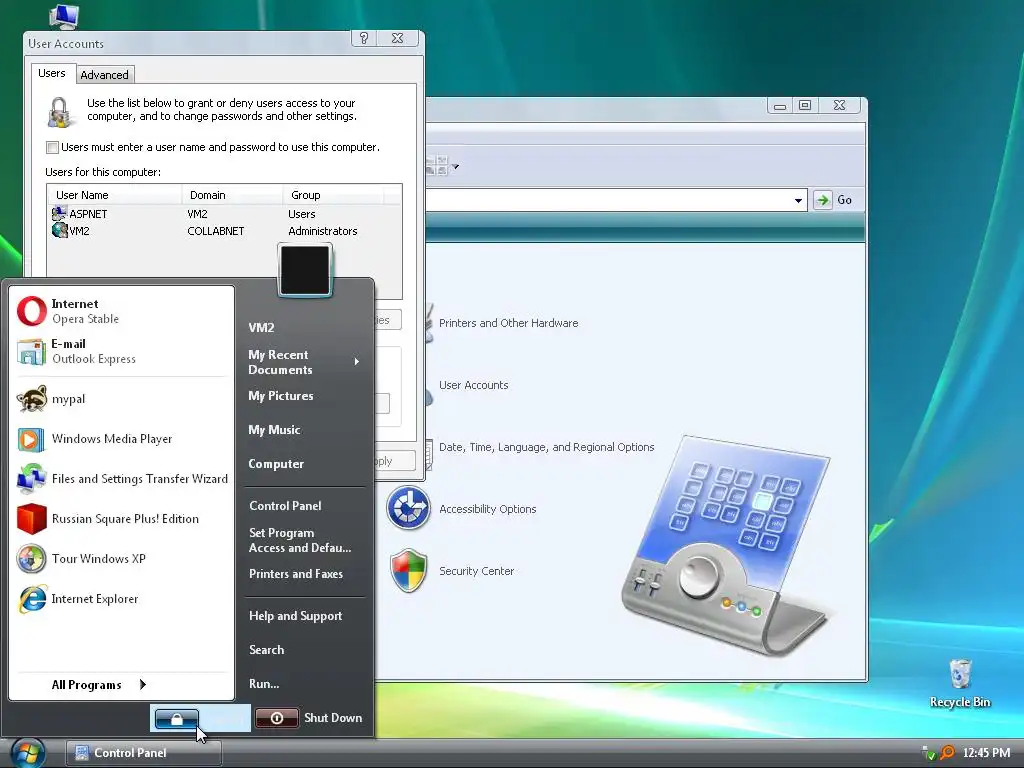Open the Recycle Bin on desktop

960,683
